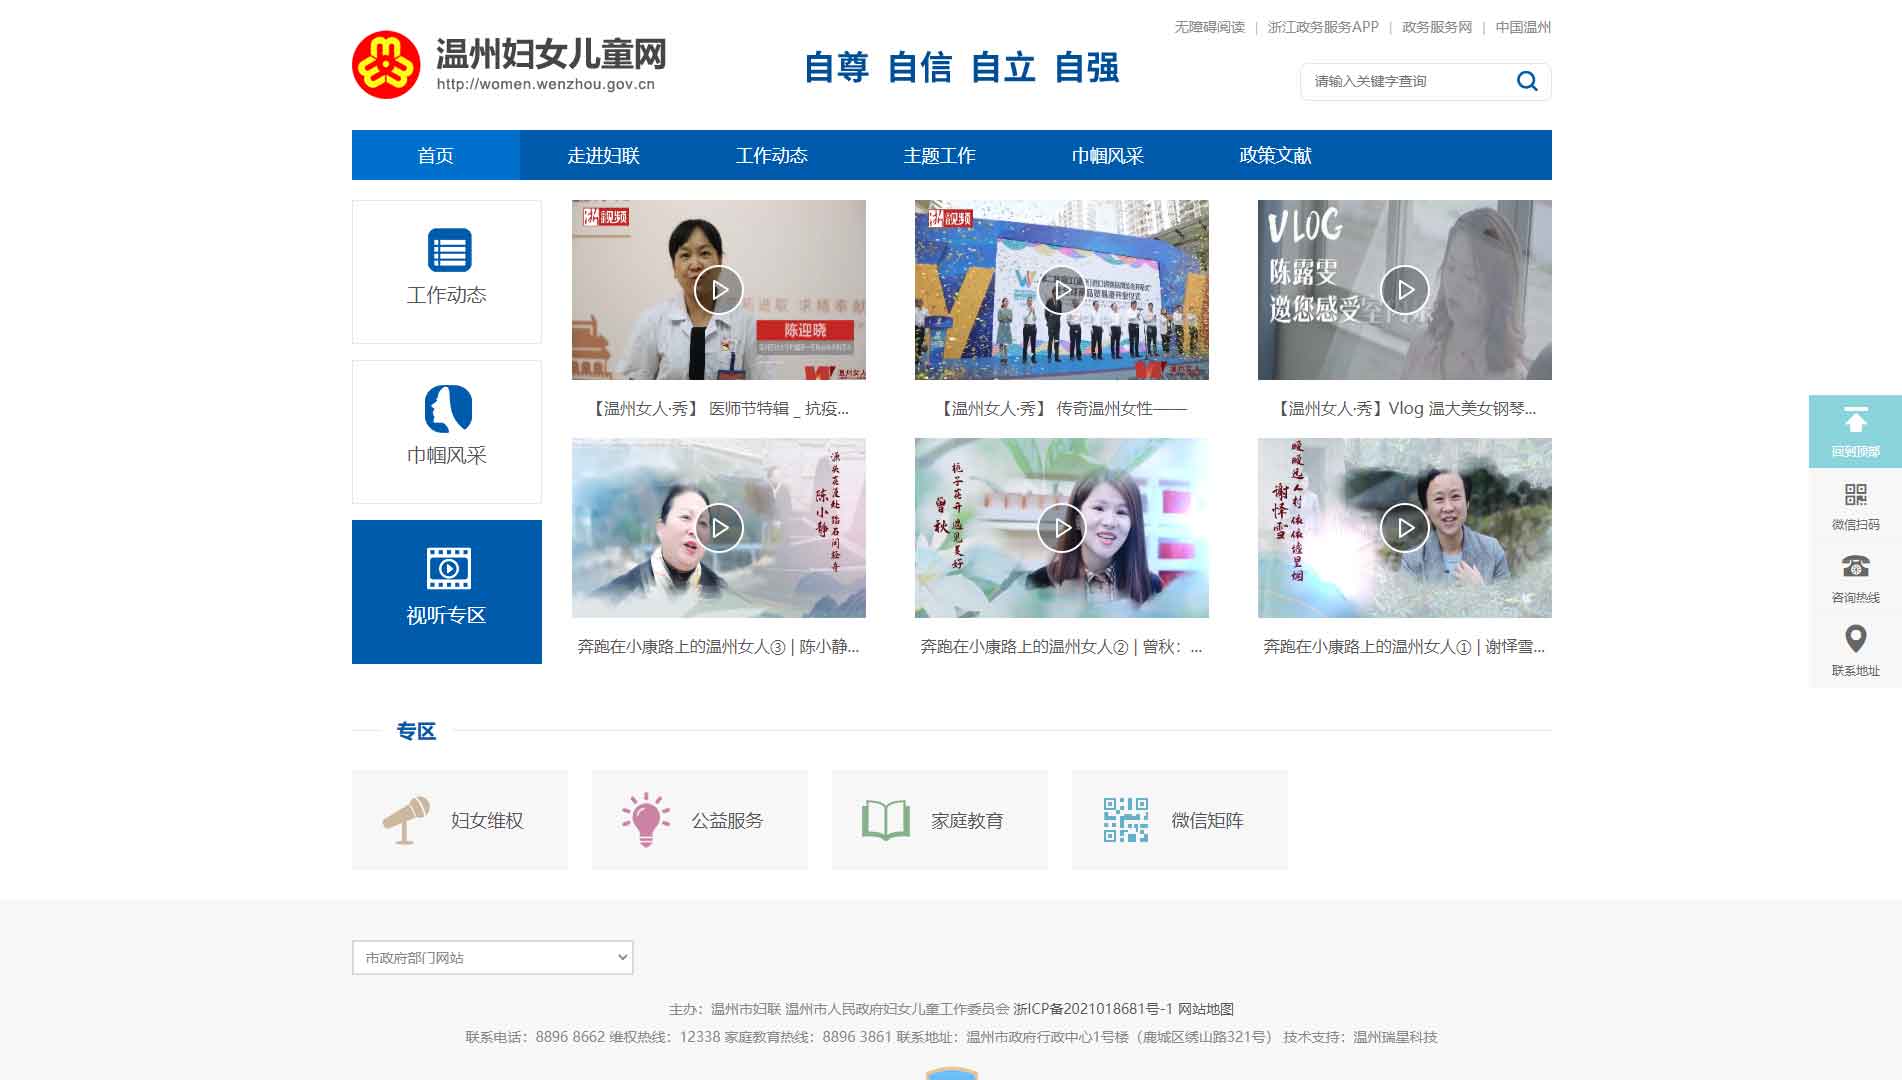Click the 温州妇女儿童网 site title

pos(551,54)
